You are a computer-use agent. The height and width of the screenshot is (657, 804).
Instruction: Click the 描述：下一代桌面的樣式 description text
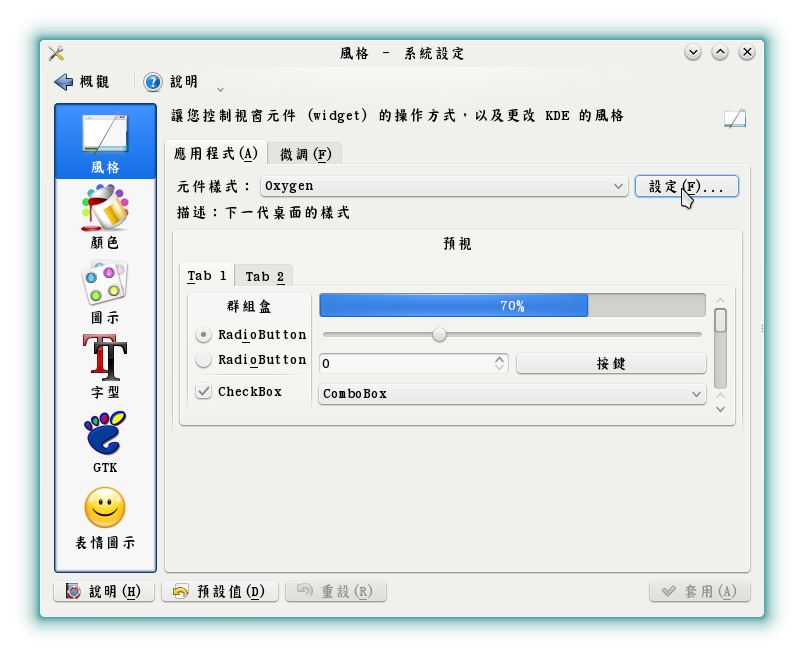tap(263, 212)
